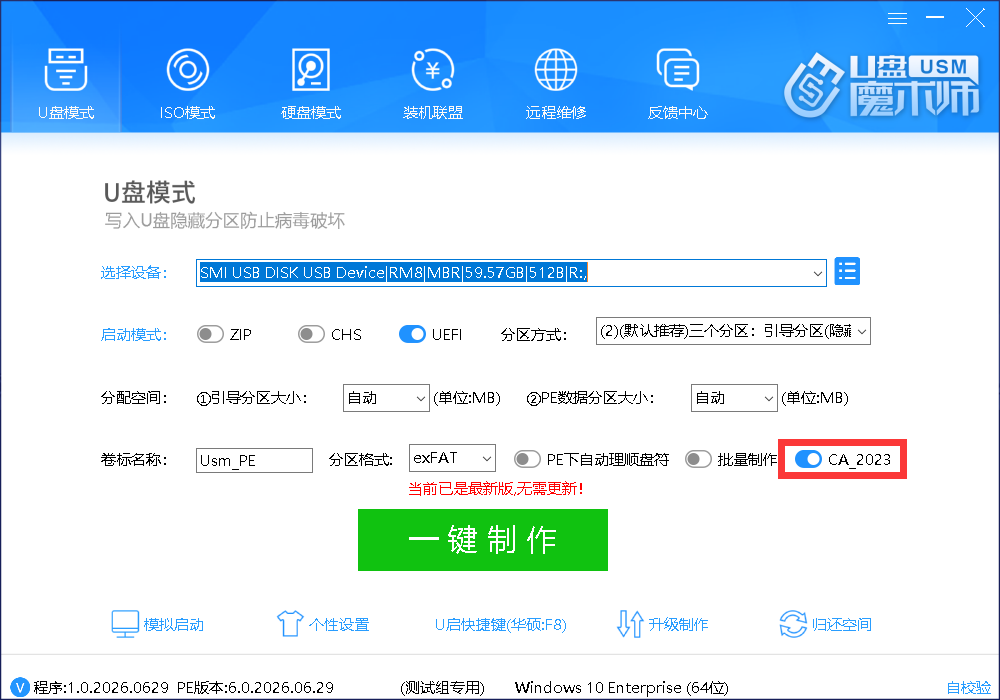Enable 批量制作 batch switch
The image size is (1000, 700).
pos(698,459)
